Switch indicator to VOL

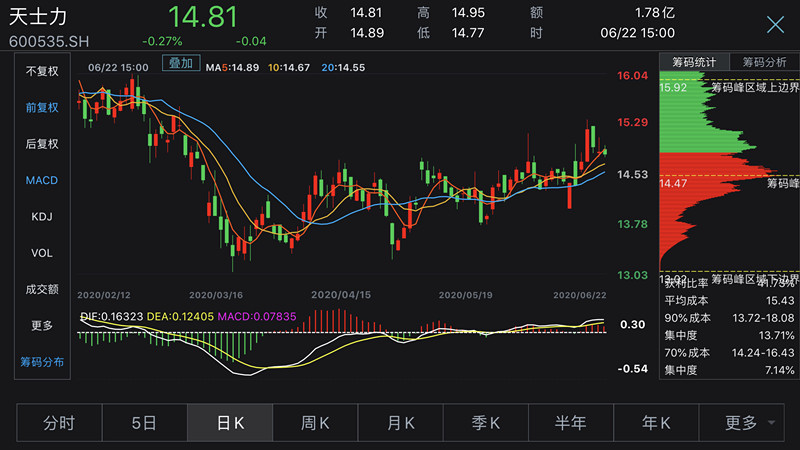[42, 253]
